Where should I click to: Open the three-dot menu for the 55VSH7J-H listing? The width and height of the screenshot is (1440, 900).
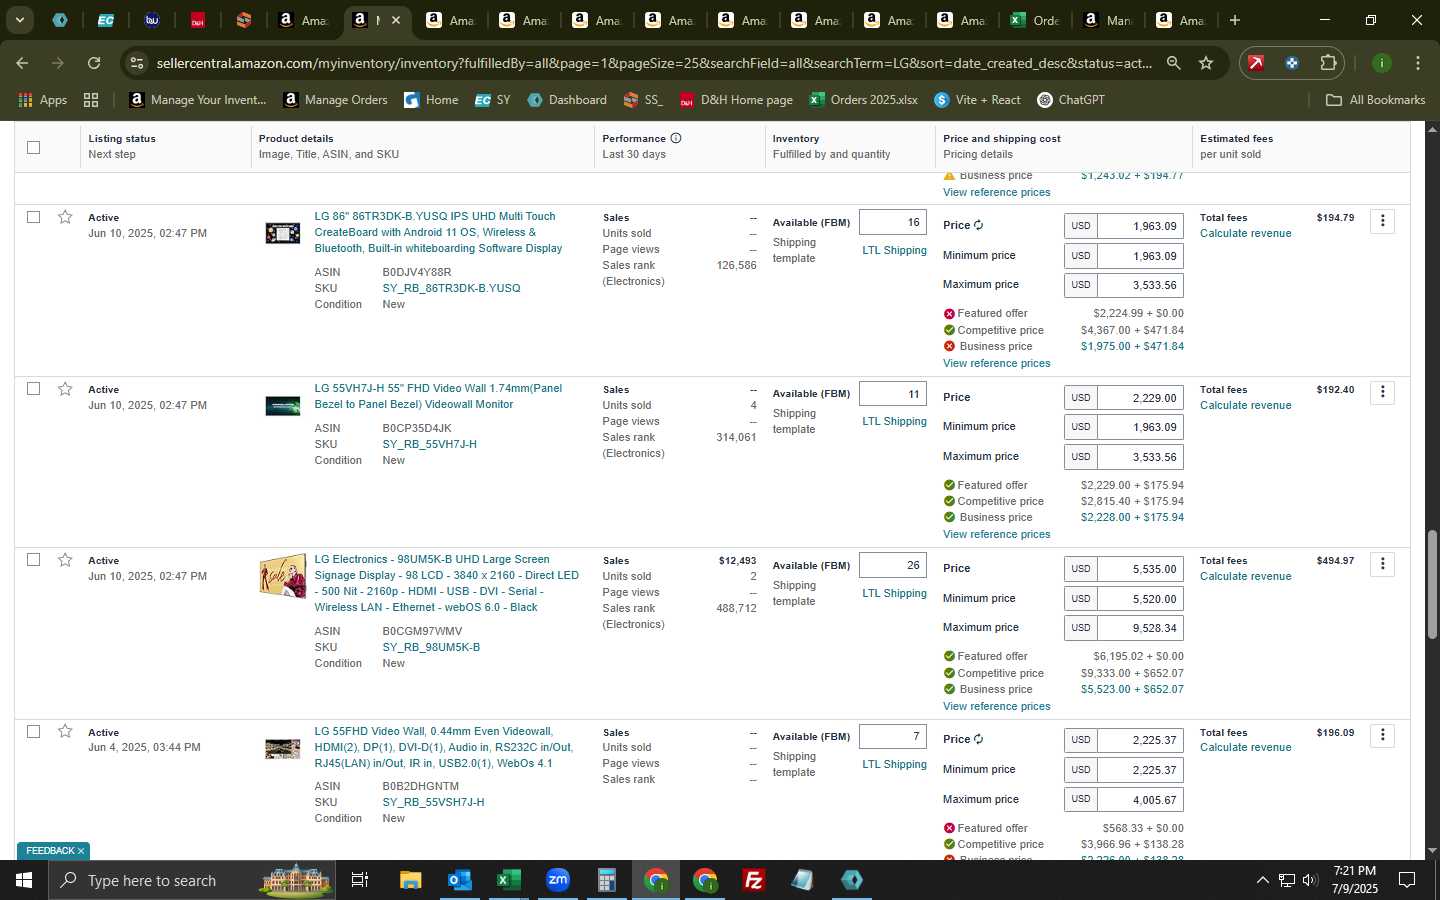[x=1383, y=735]
